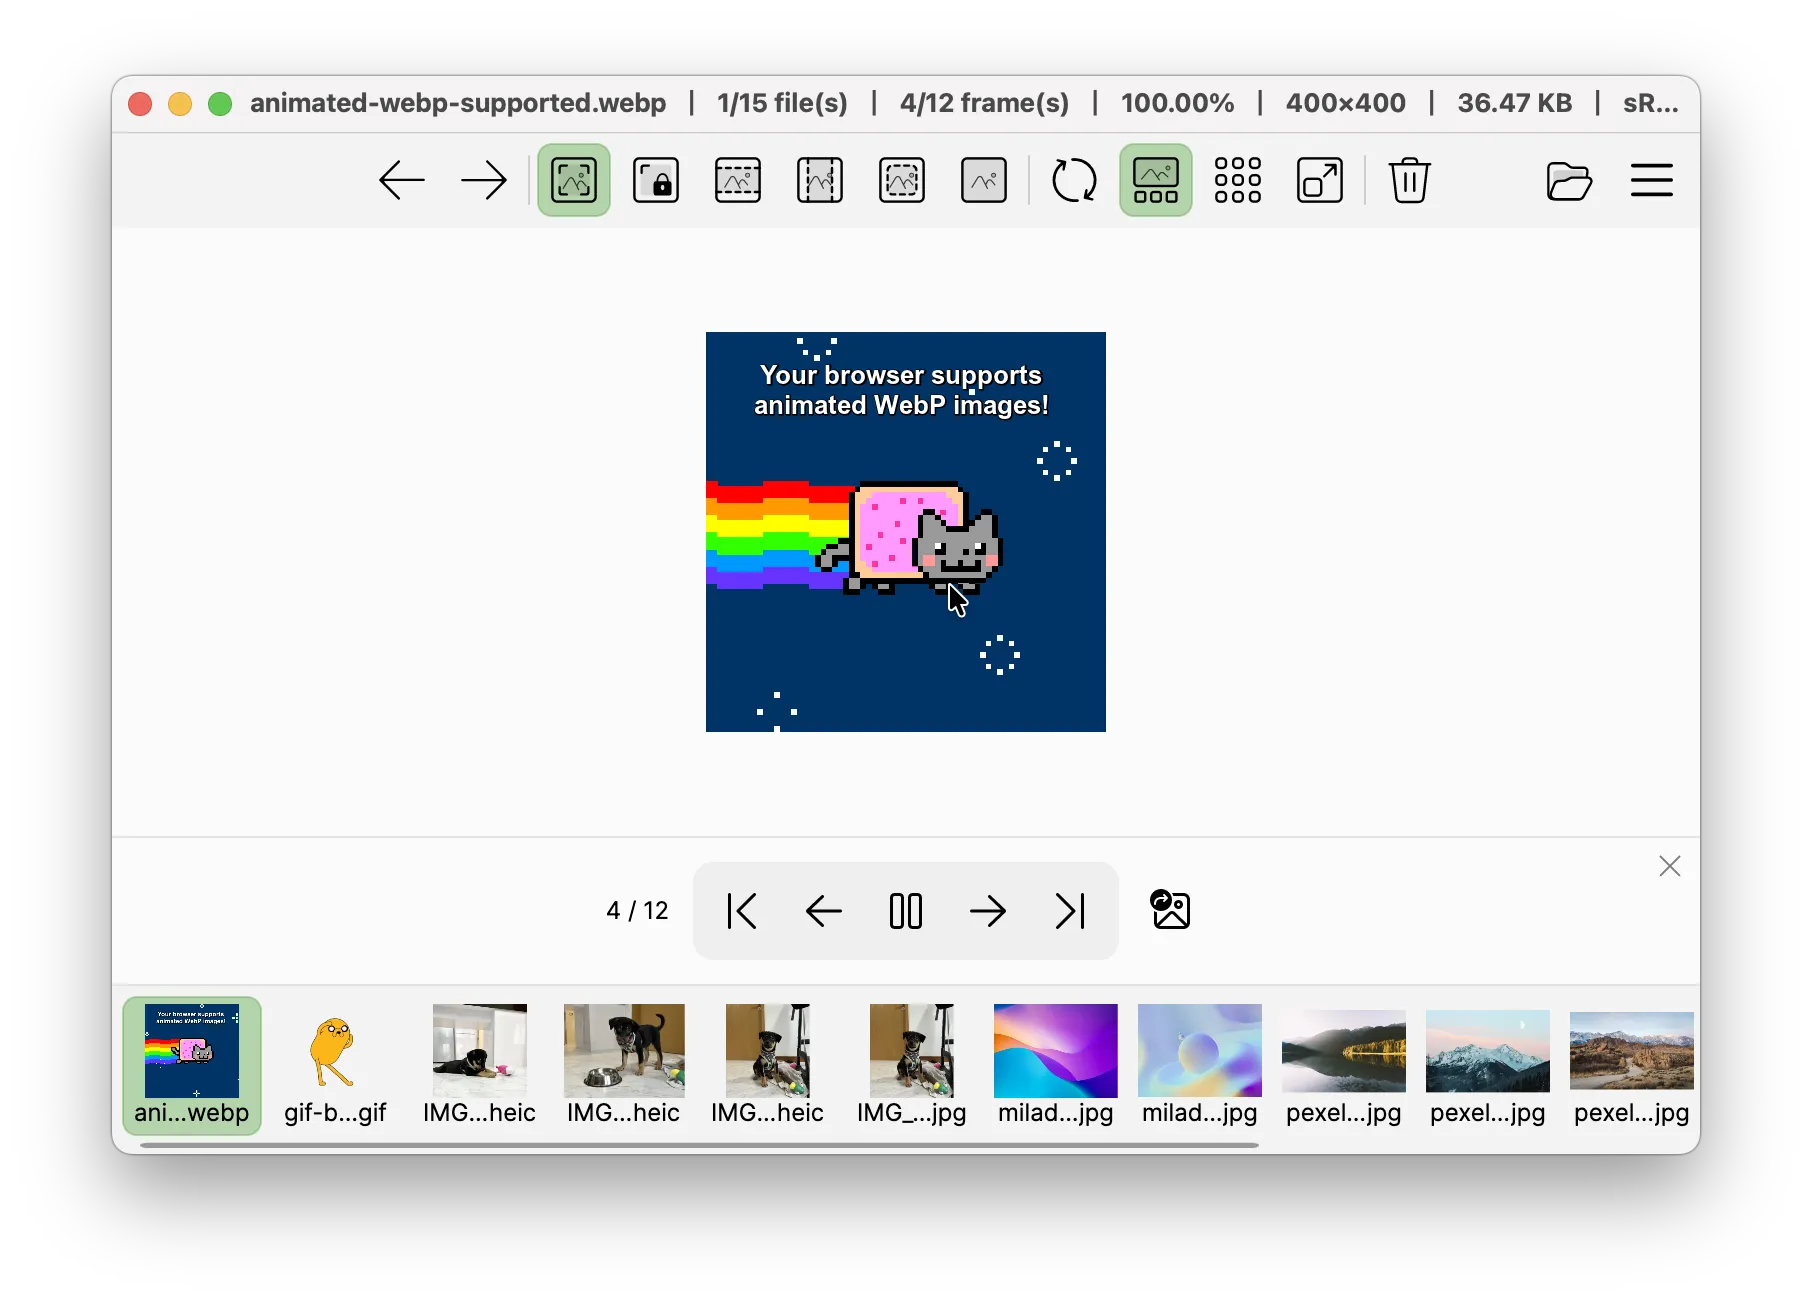Click the Nyan Cat animated image
The height and width of the screenshot is (1302, 1812).
906,532
